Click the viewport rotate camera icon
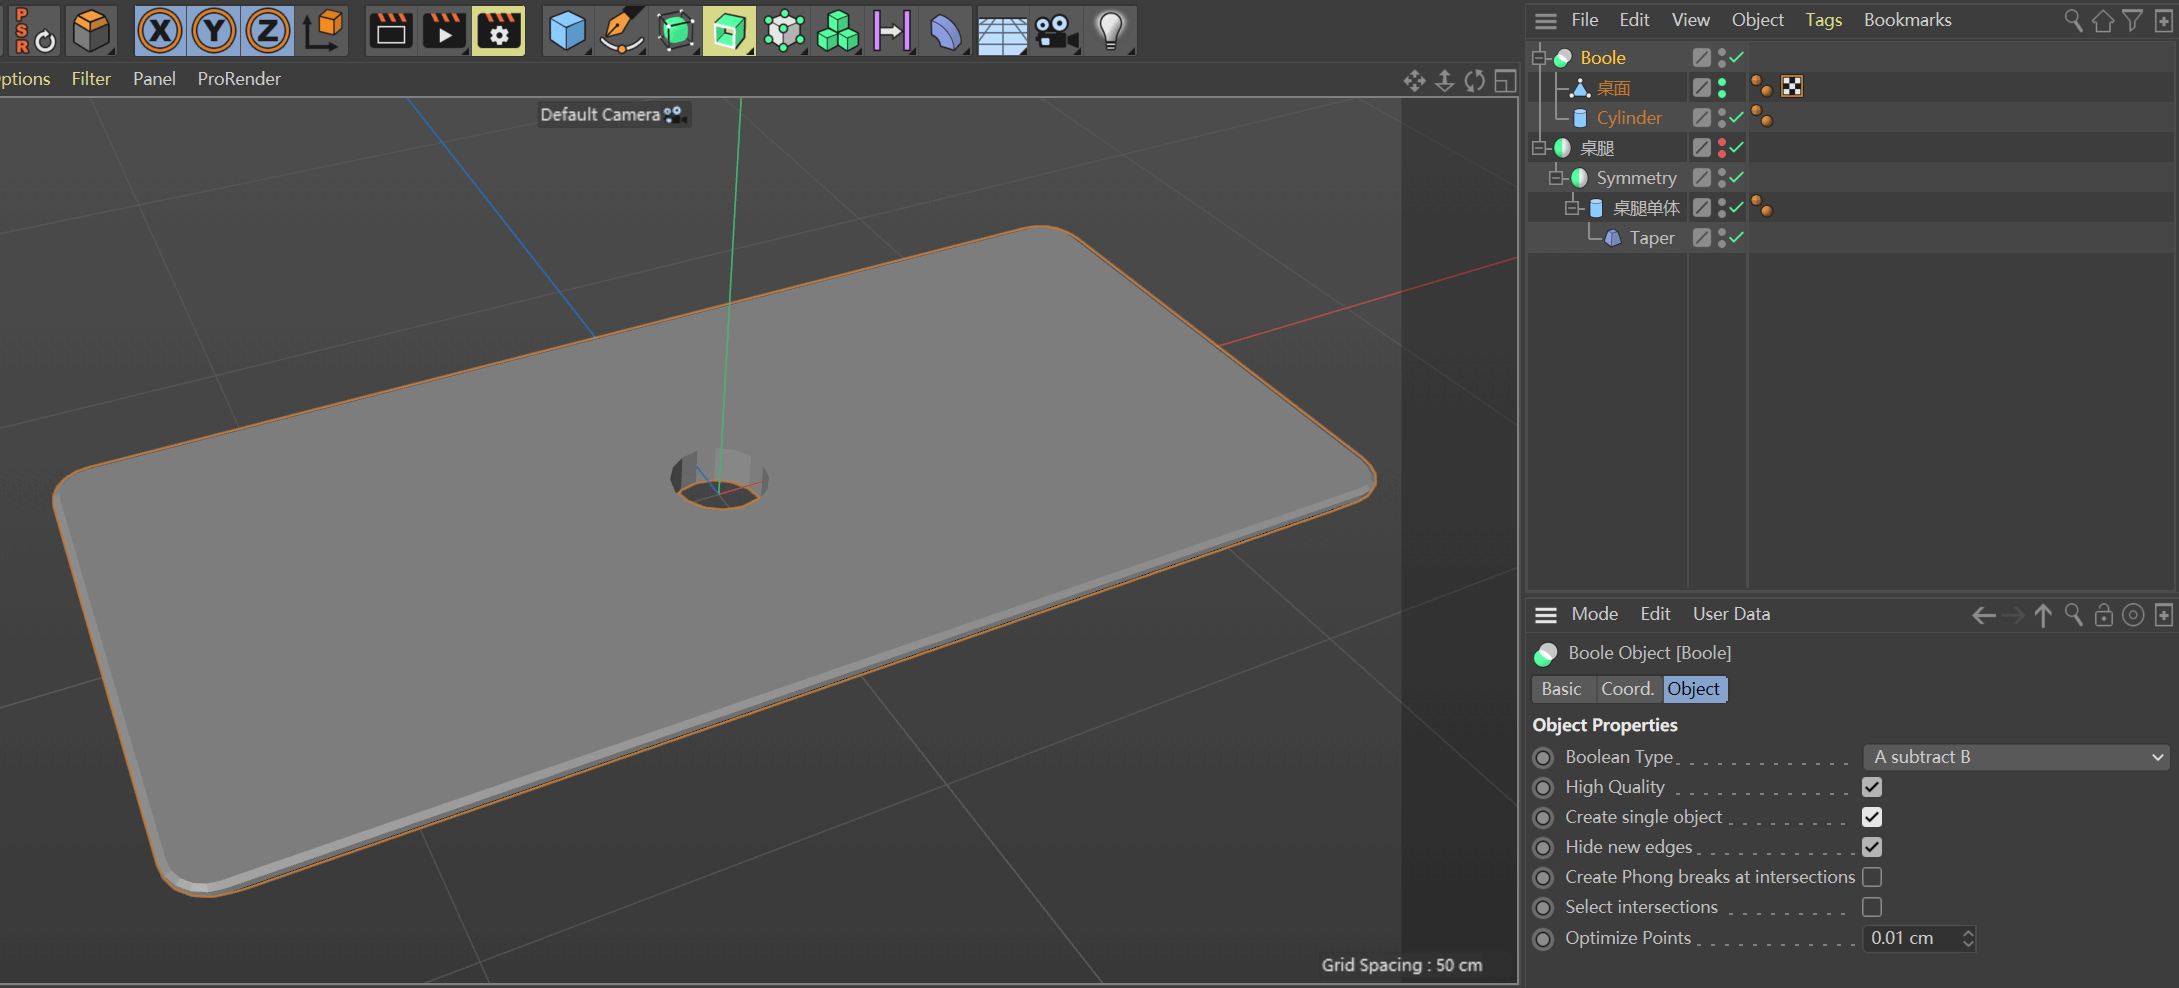Viewport: 2179px width, 988px height. coord(1475,81)
